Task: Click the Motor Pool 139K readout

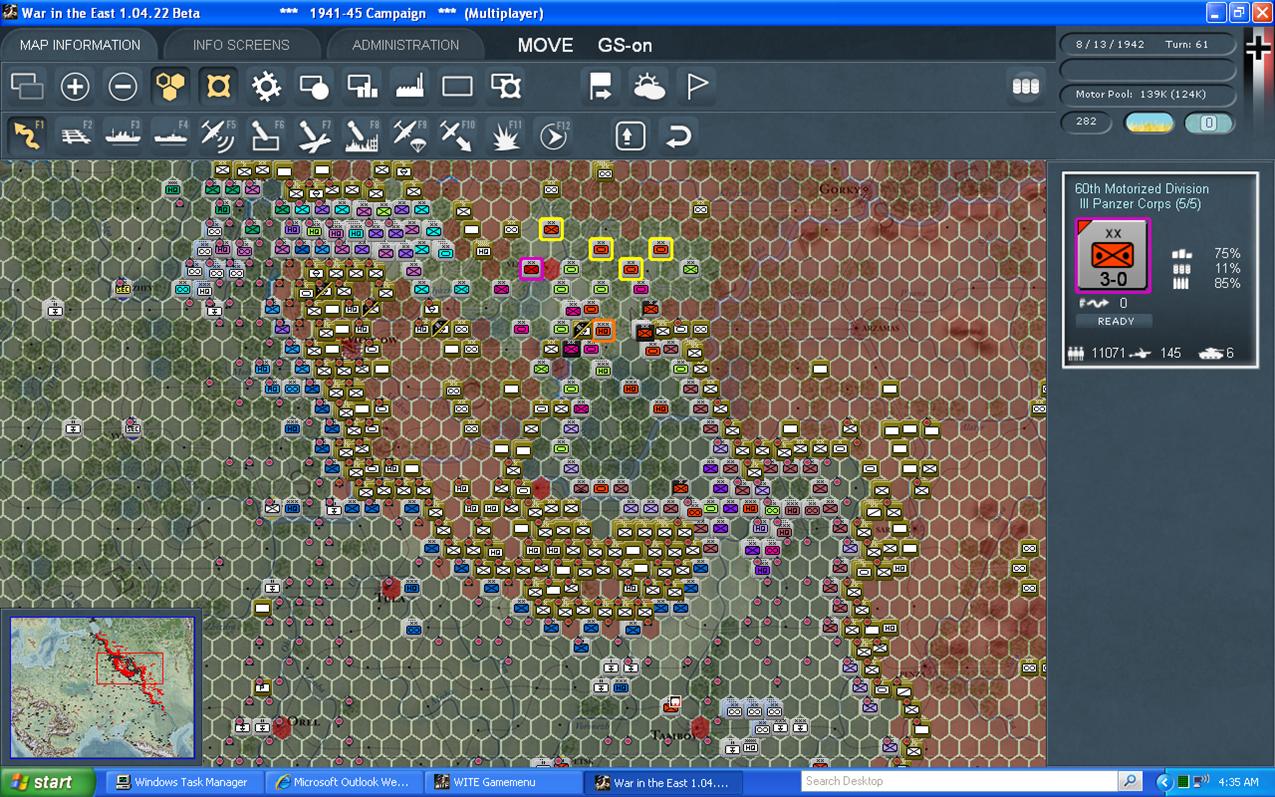Action: click(x=1148, y=94)
